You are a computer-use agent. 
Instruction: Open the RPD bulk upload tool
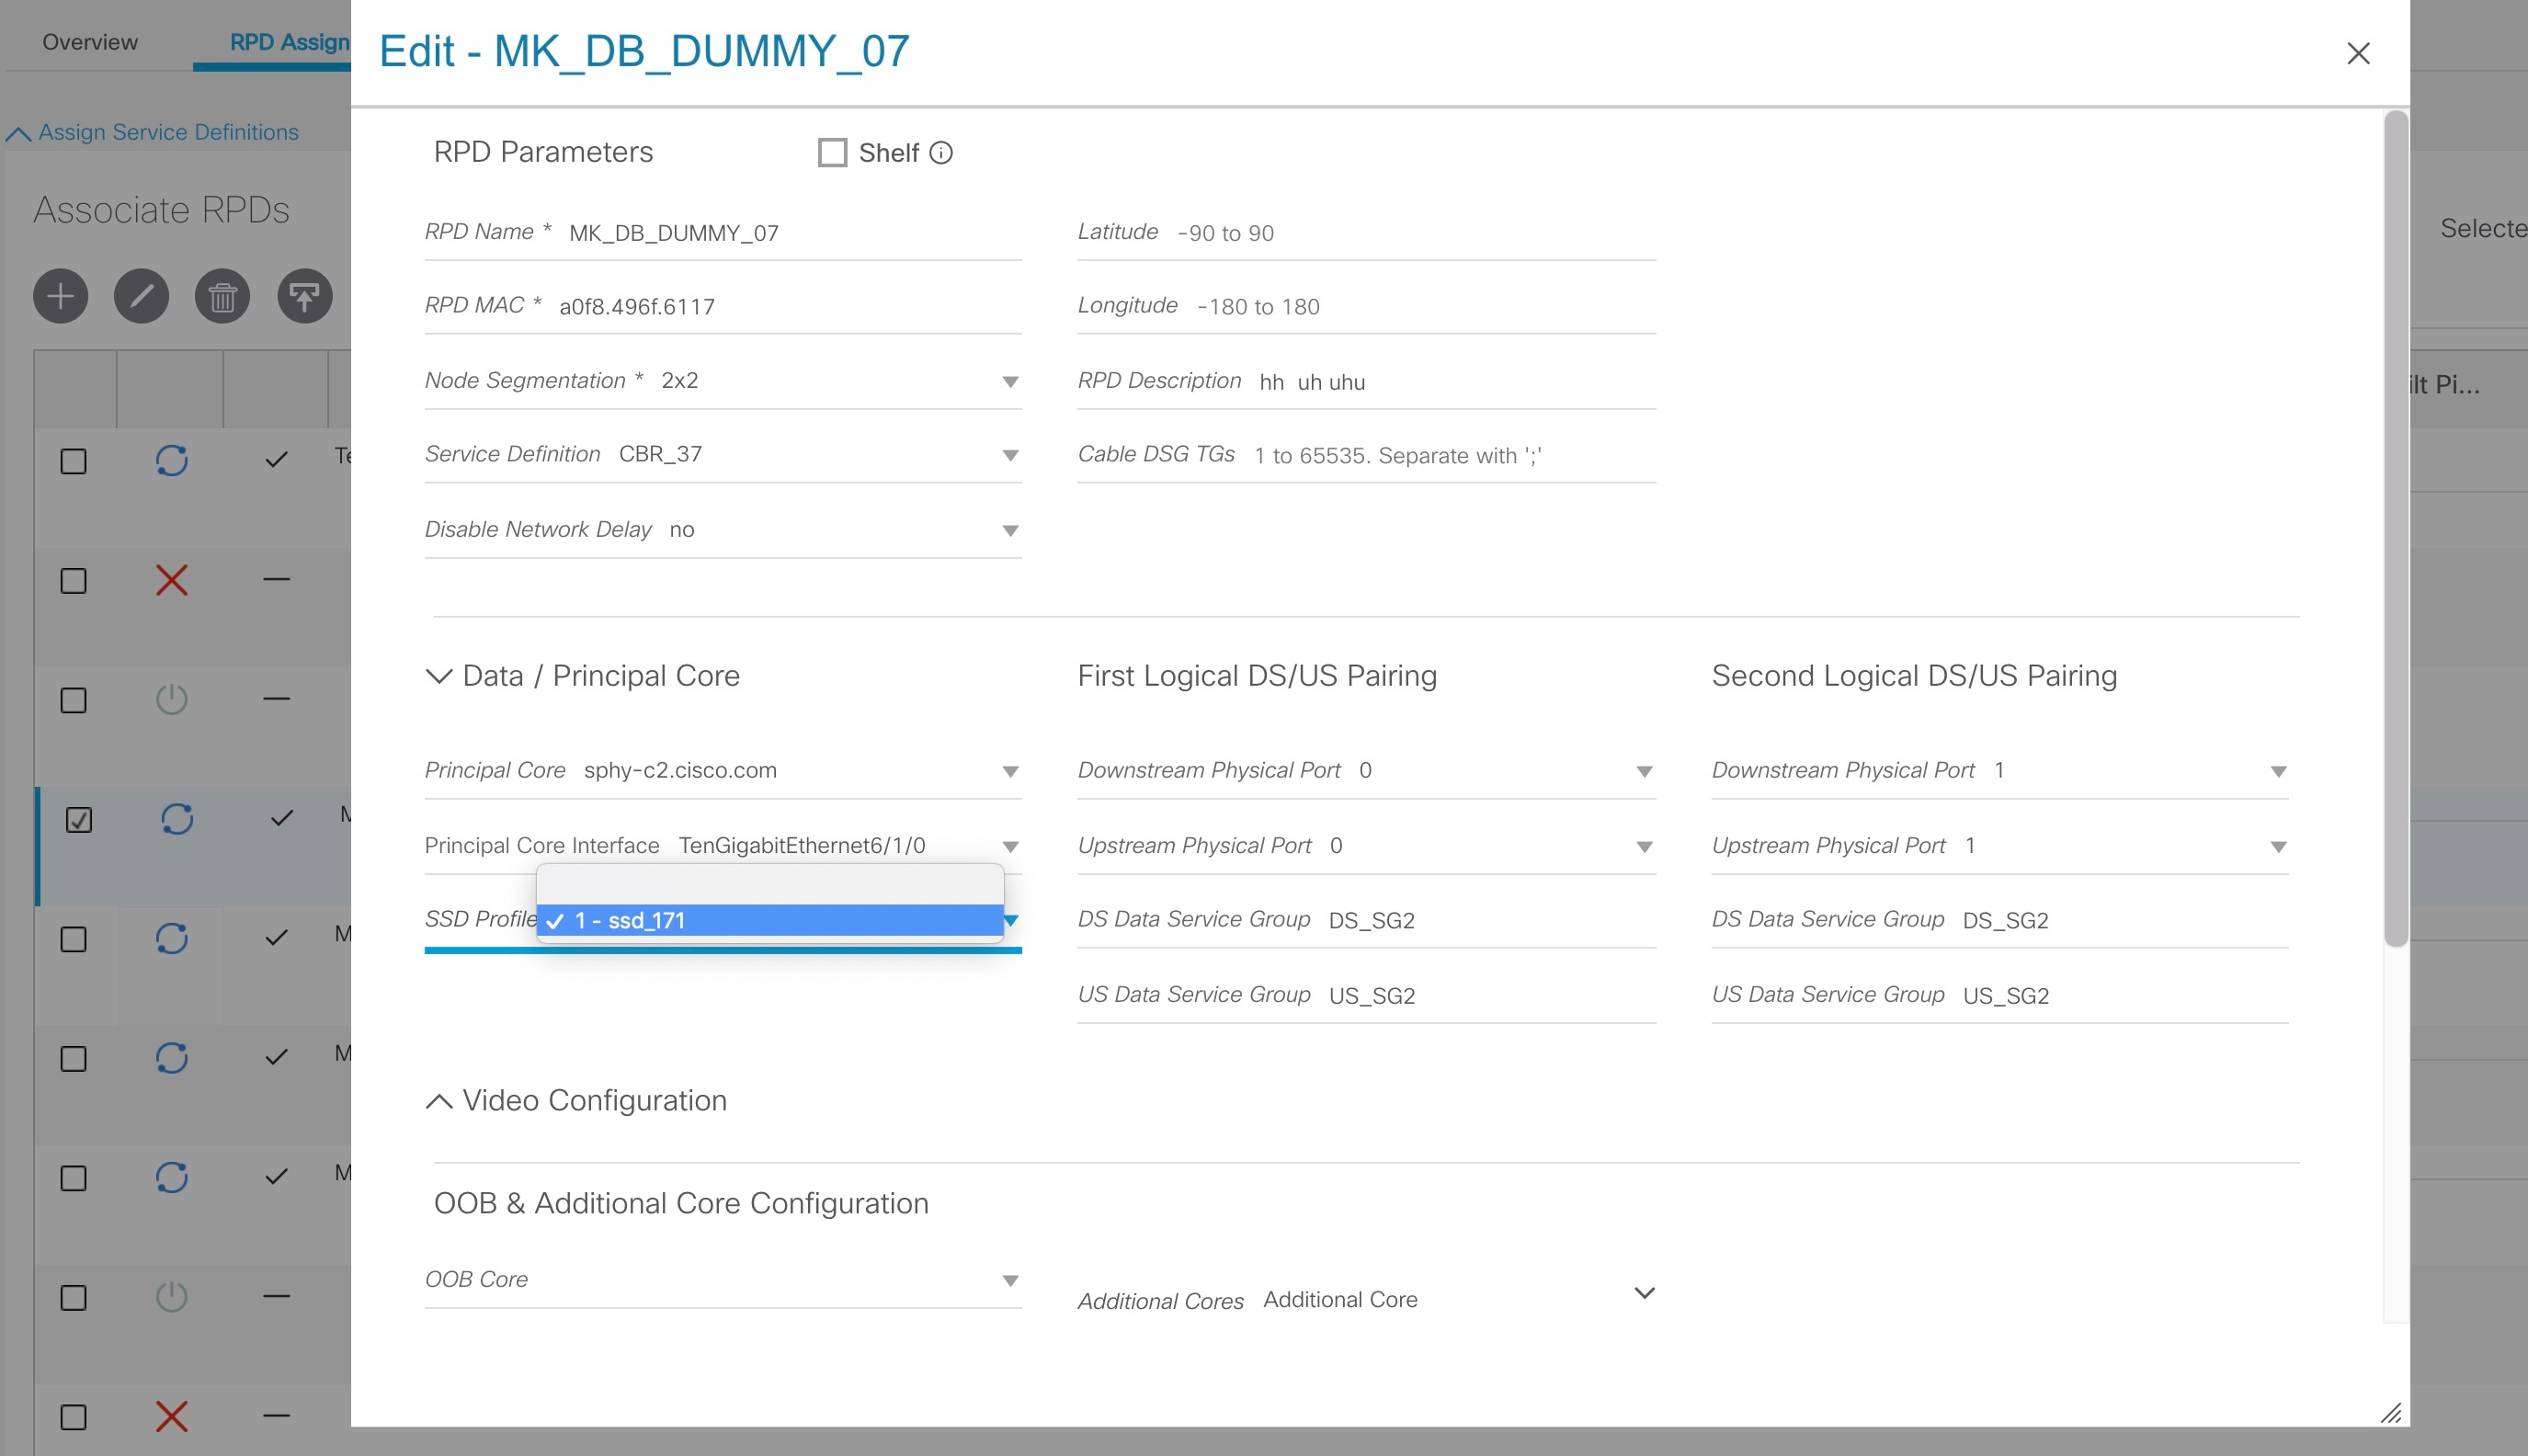click(303, 296)
